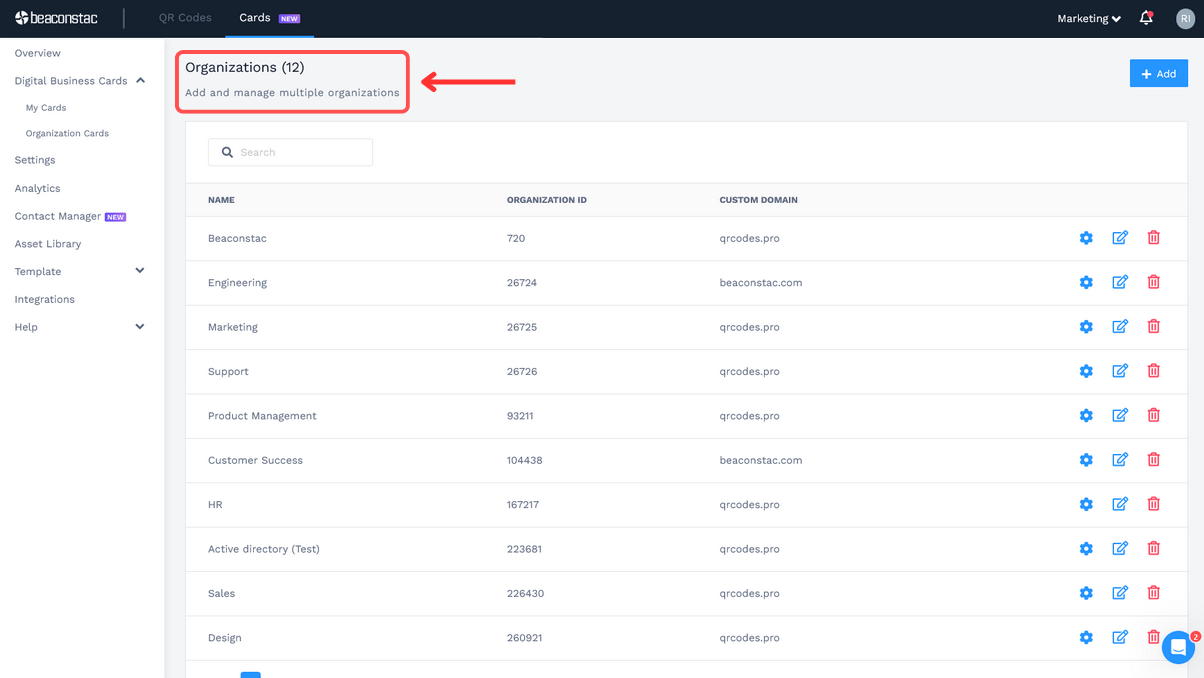
Task: Open Integrations in sidebar
Action: [x=44, y=299]
